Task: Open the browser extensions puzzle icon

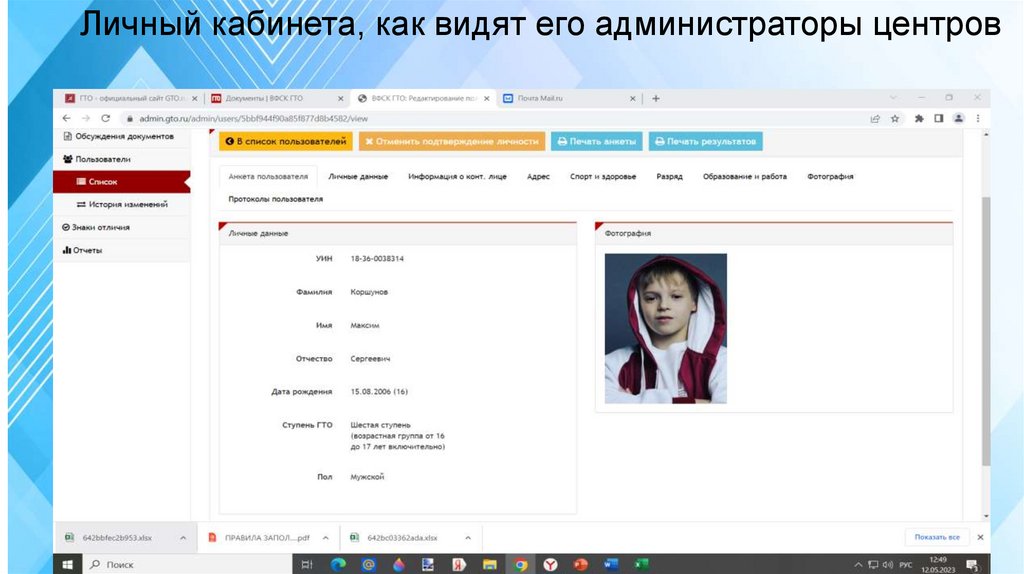Action: tap(918, 118)
